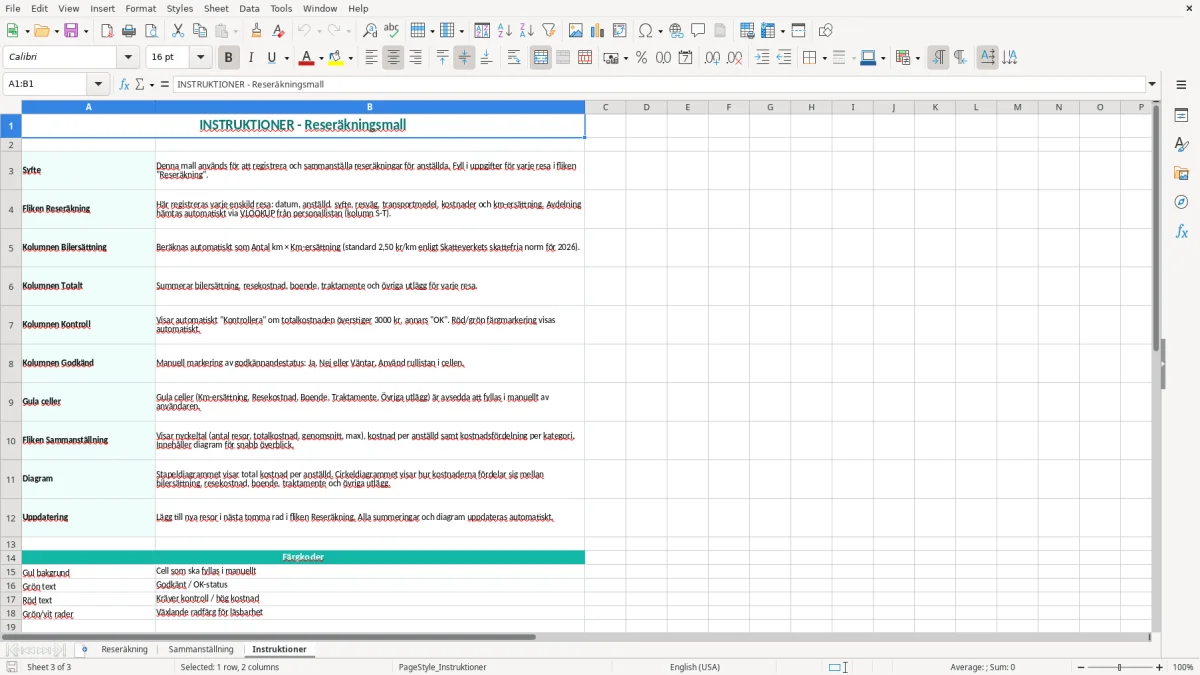Format cells as percent
1200x675 pixels.
[x=641, y=58]
